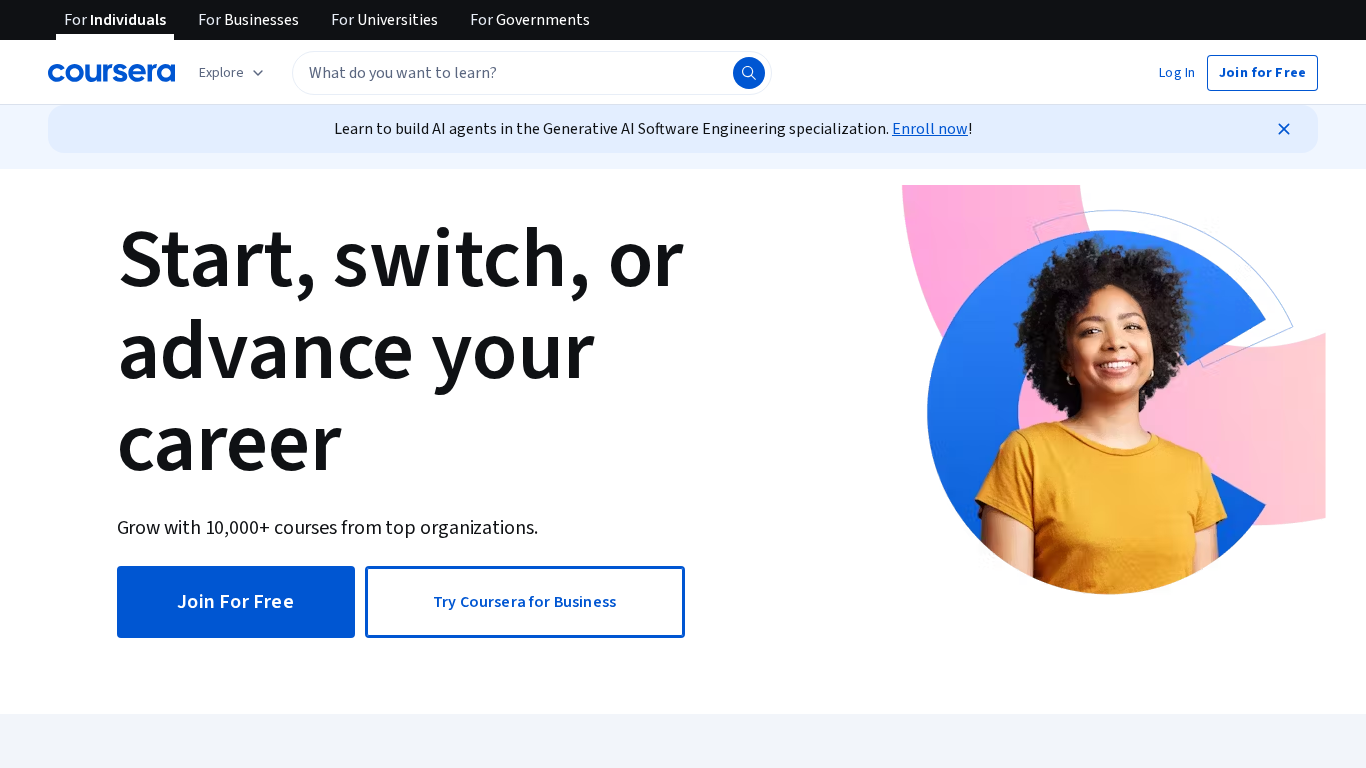Screen dimensions: 1366x768
Task: Follow the Enroll now link
Action: [x=930, y=129]
